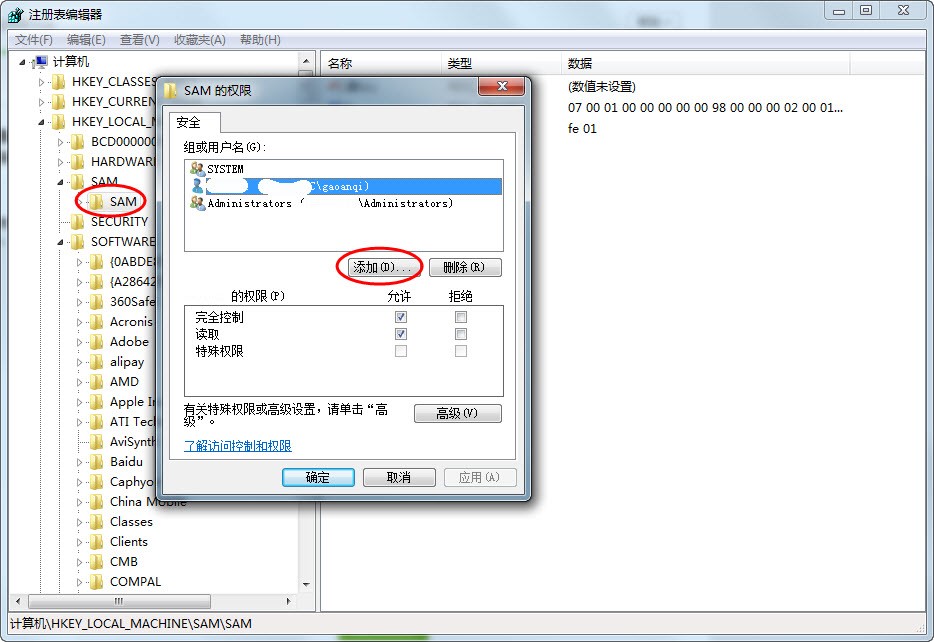
Task: Click the Administrators group icon
Action: (x=197, y=203)
